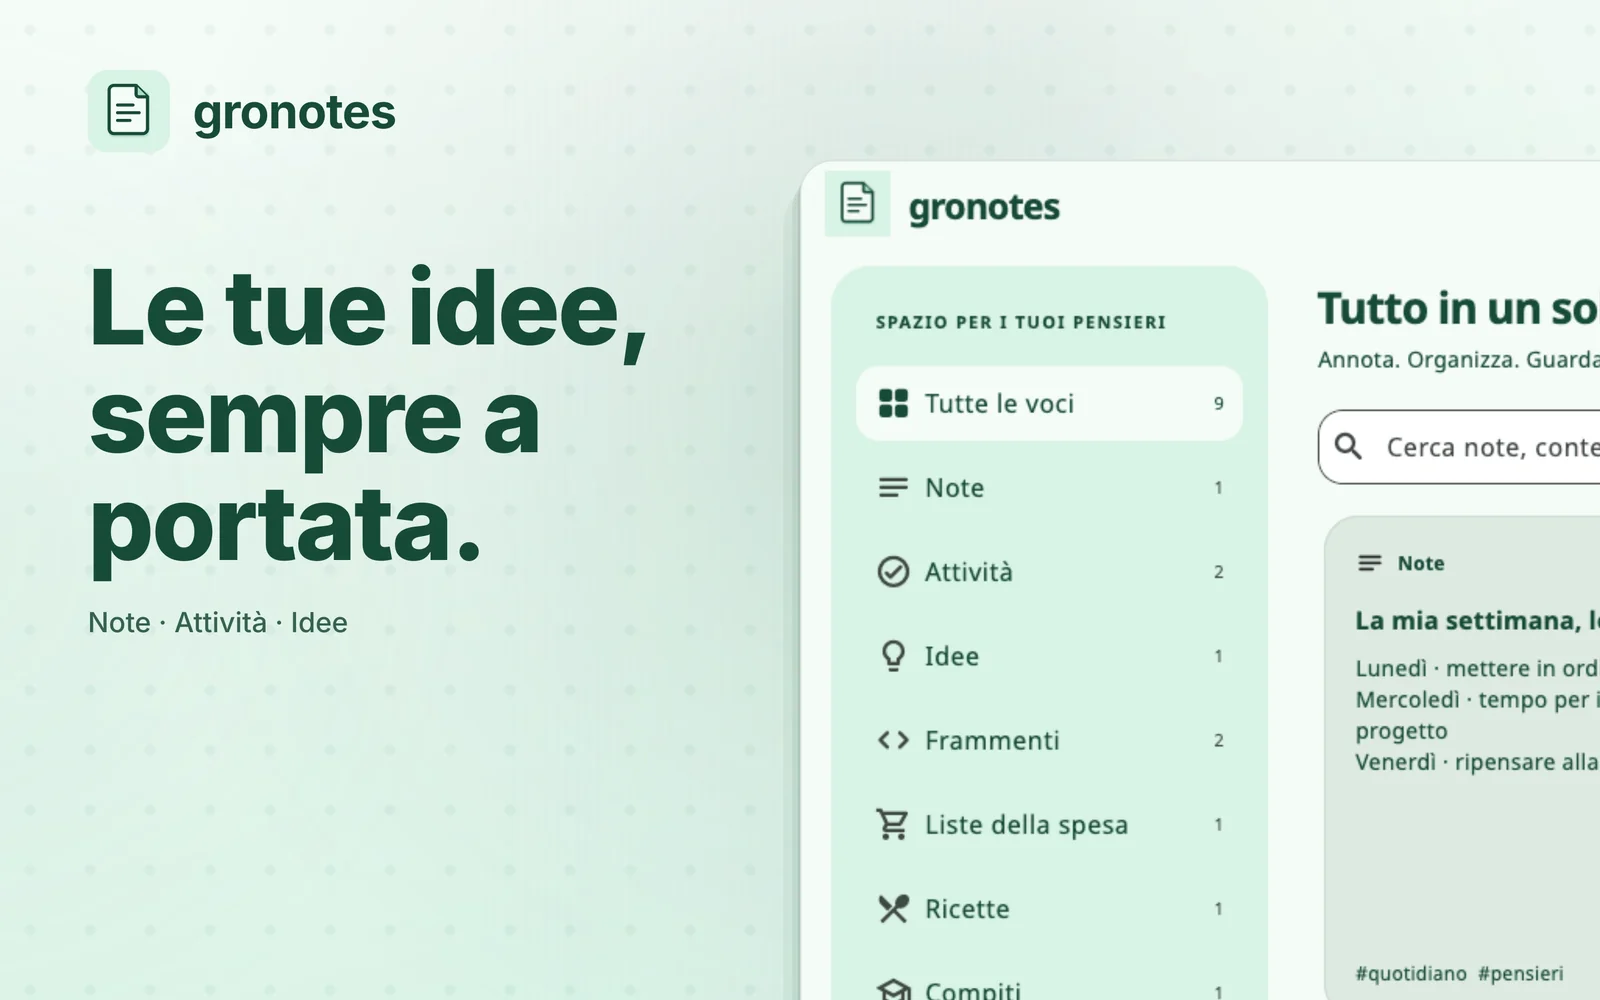Click the Tutte le voci count 9
Screen dimensions: 1600x1000
(1218, 403)
